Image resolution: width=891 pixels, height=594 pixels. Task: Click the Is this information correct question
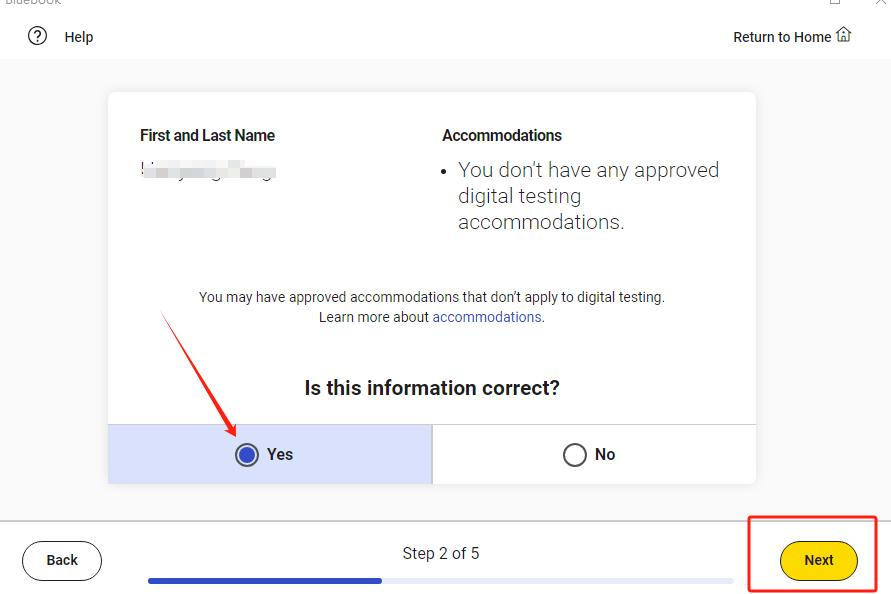pos(432,388)
